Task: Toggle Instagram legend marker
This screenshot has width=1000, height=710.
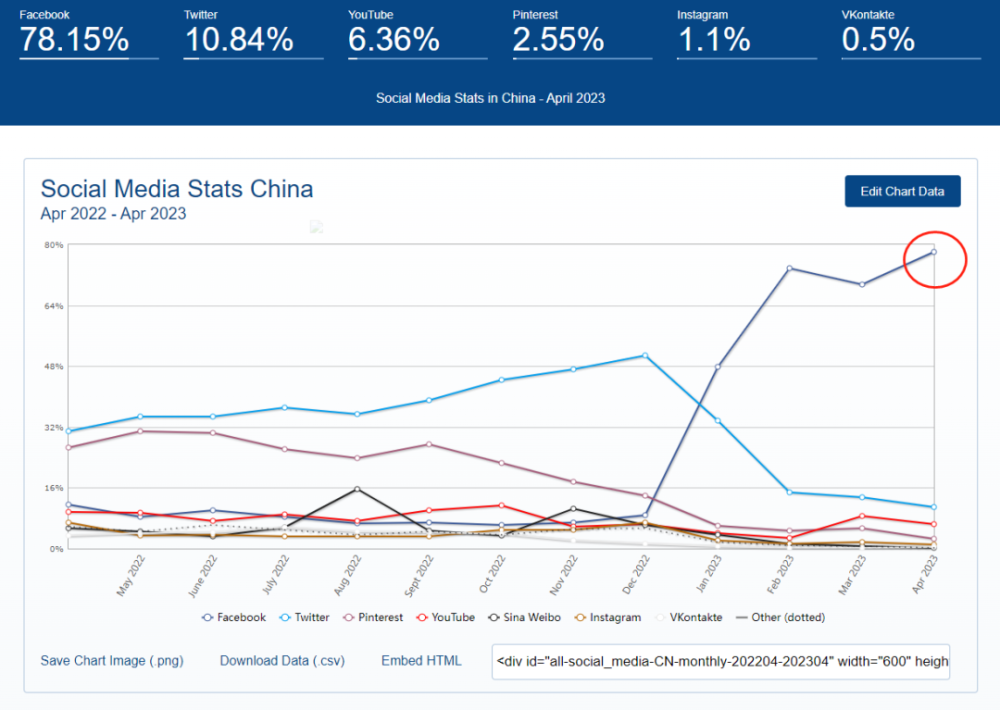Action: tap(580, 618)
